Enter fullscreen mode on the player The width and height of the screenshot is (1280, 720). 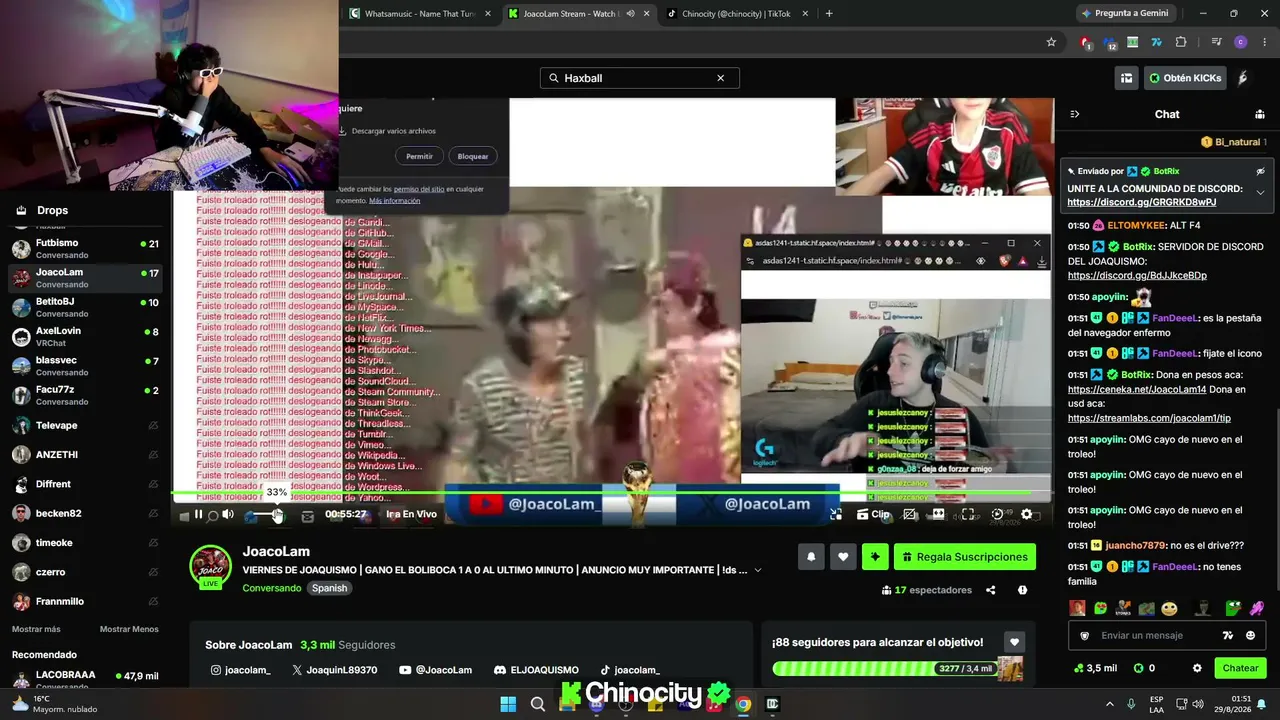[x=967, y=514]
